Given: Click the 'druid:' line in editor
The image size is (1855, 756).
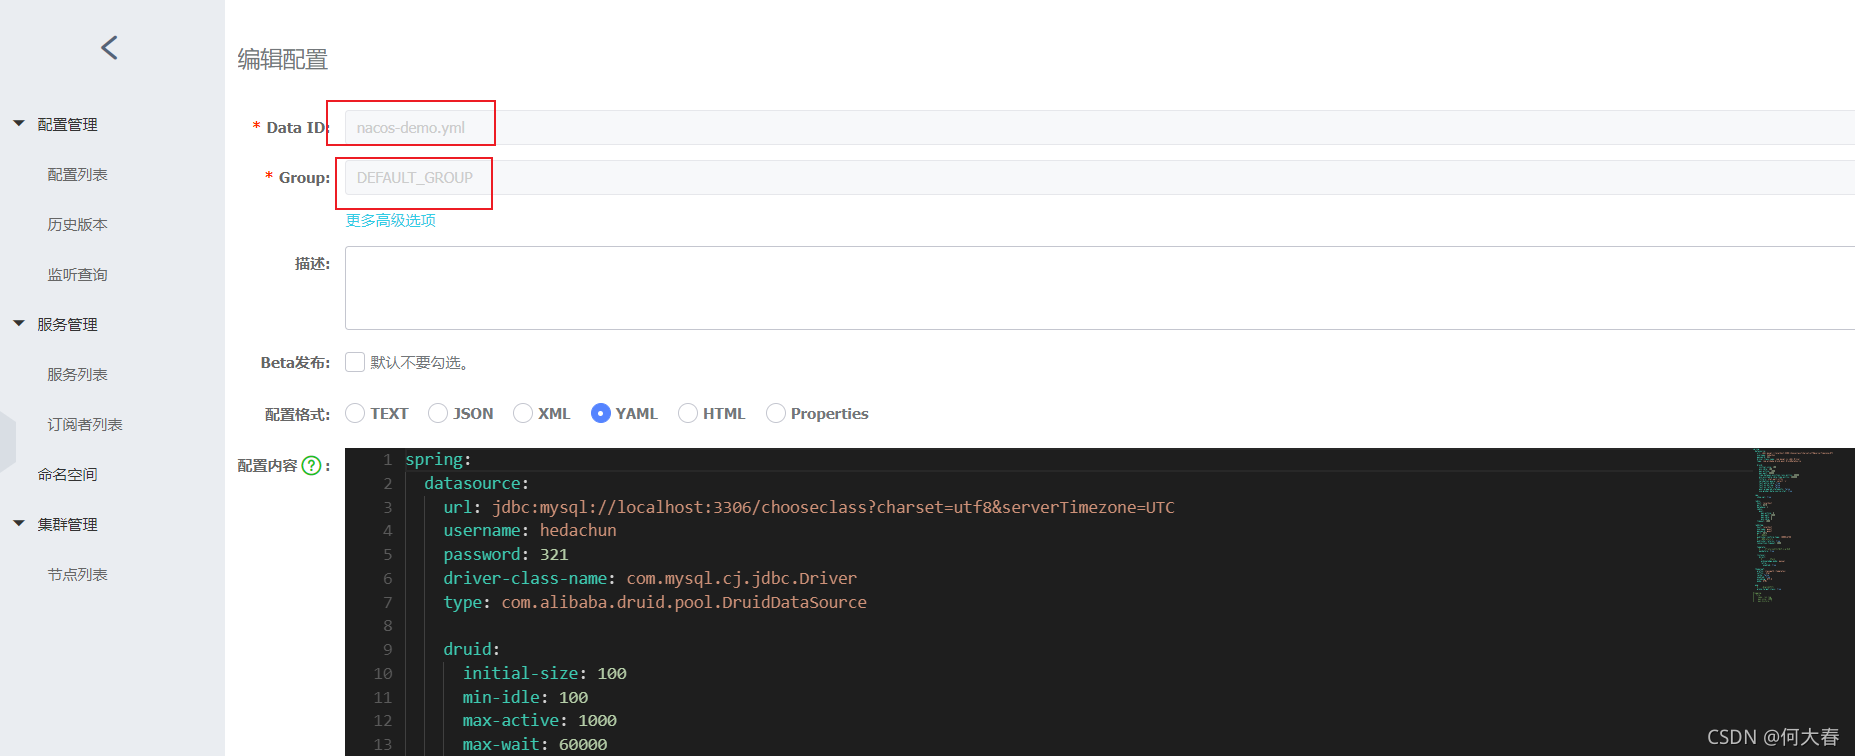Looking at the screenshot, I should [471, 649].
